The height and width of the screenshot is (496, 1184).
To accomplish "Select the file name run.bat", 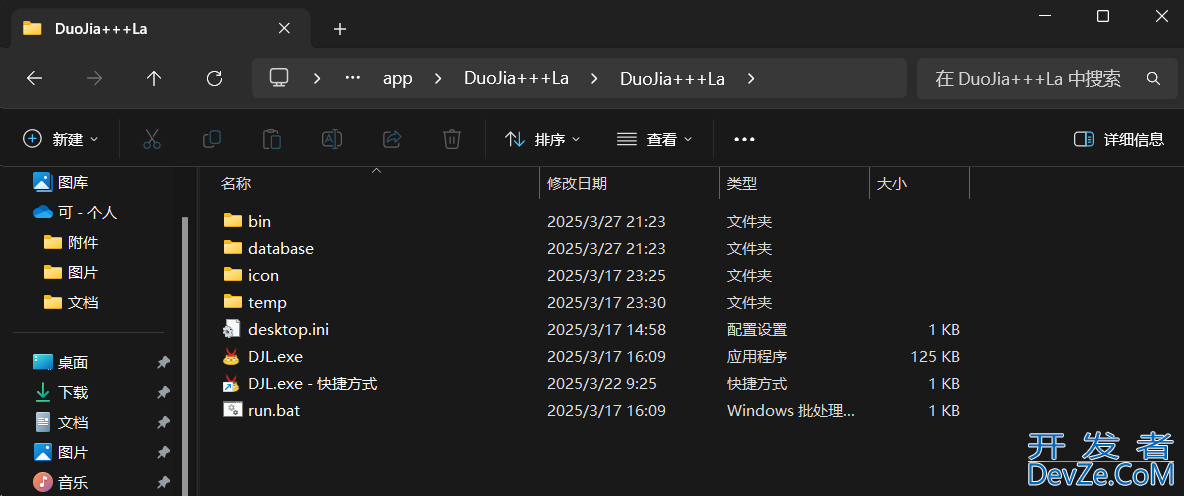I will tap(274, 411).
